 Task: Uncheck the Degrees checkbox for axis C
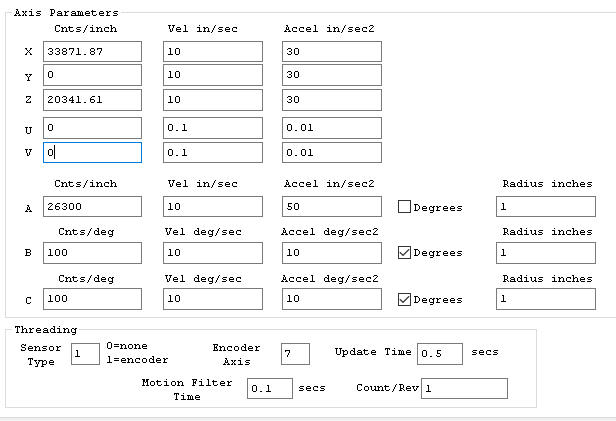pyautogui.click(x=405, y=299)
